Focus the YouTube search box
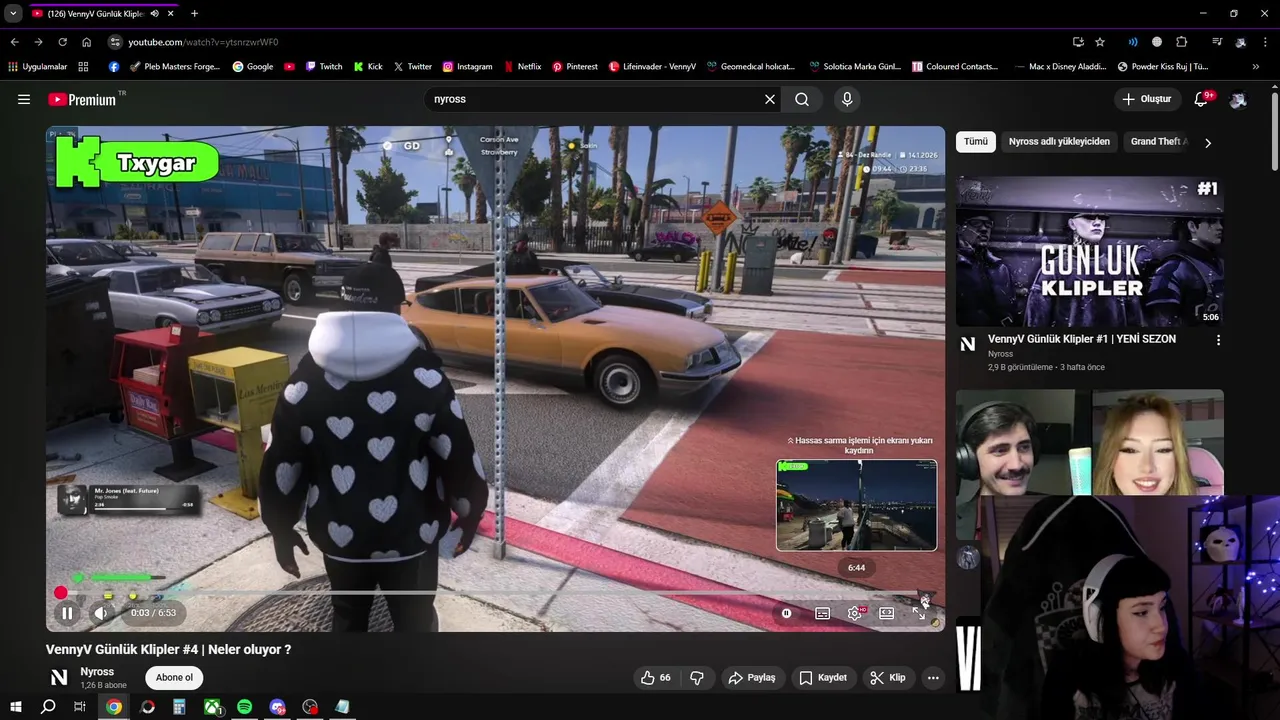 coord(595,99)
